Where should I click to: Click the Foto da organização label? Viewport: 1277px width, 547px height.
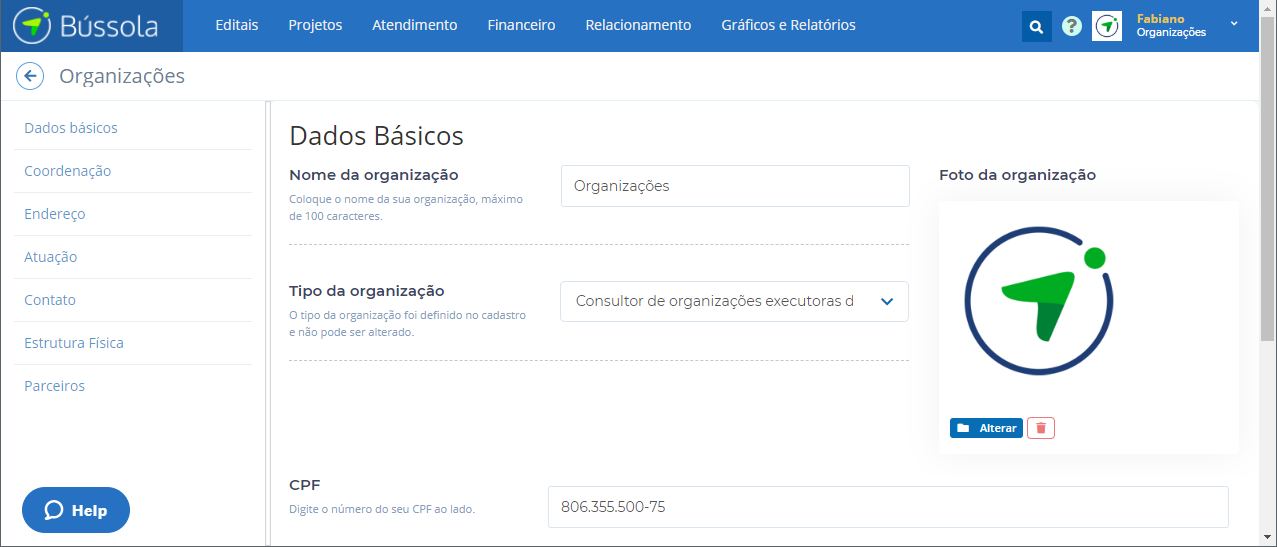[x=1017, y=175]
